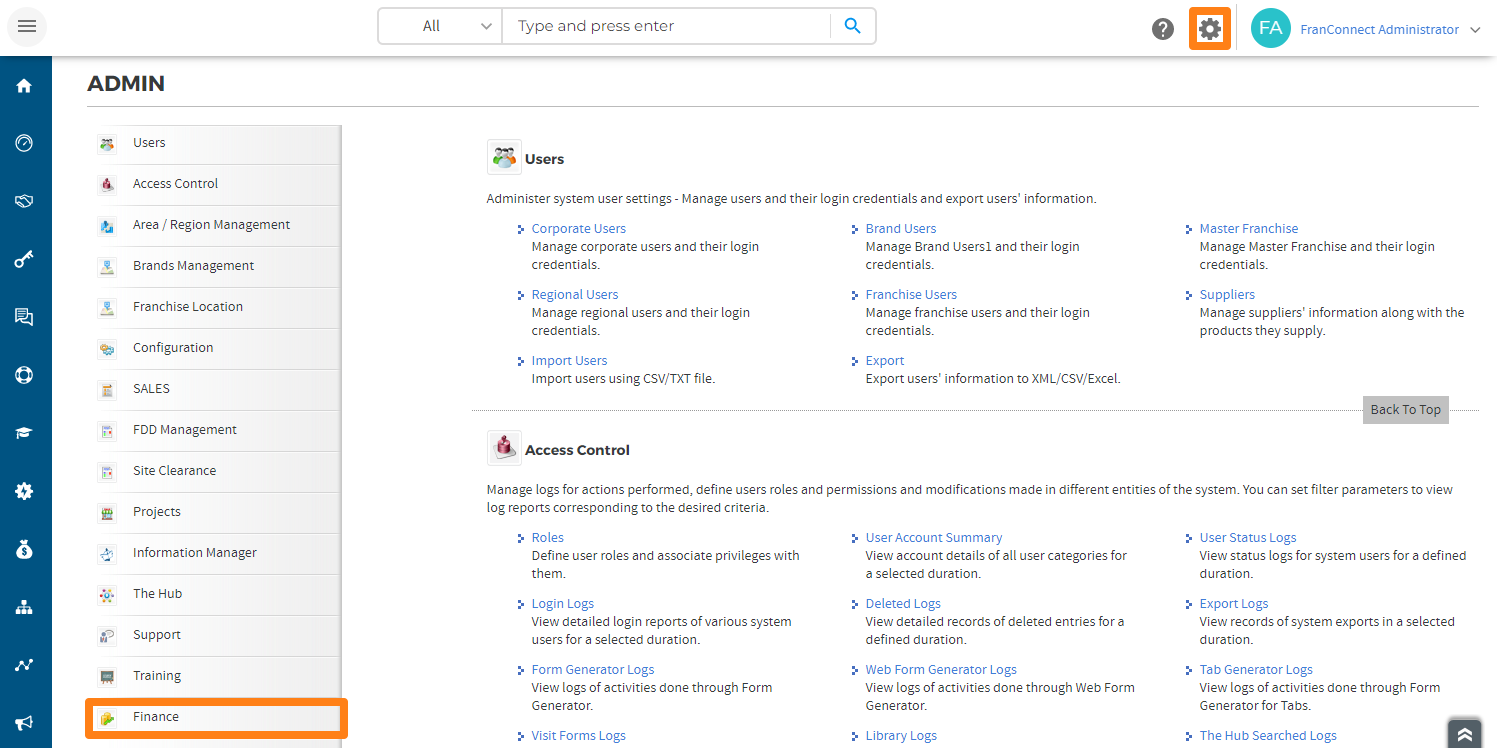Image resolution: width=1497 pixels, height=748 pixels.
Task: Open Franchise Location in admin menu
Action: (x=188, y=307)
